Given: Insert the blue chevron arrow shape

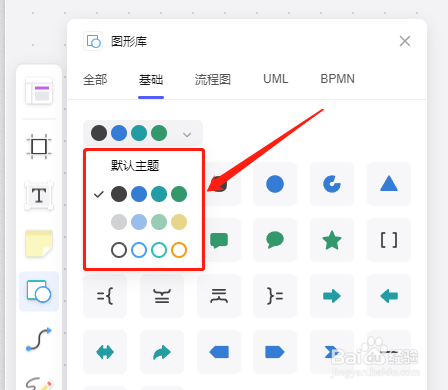Looking at the screenshot, I should (x=332, y=352).
